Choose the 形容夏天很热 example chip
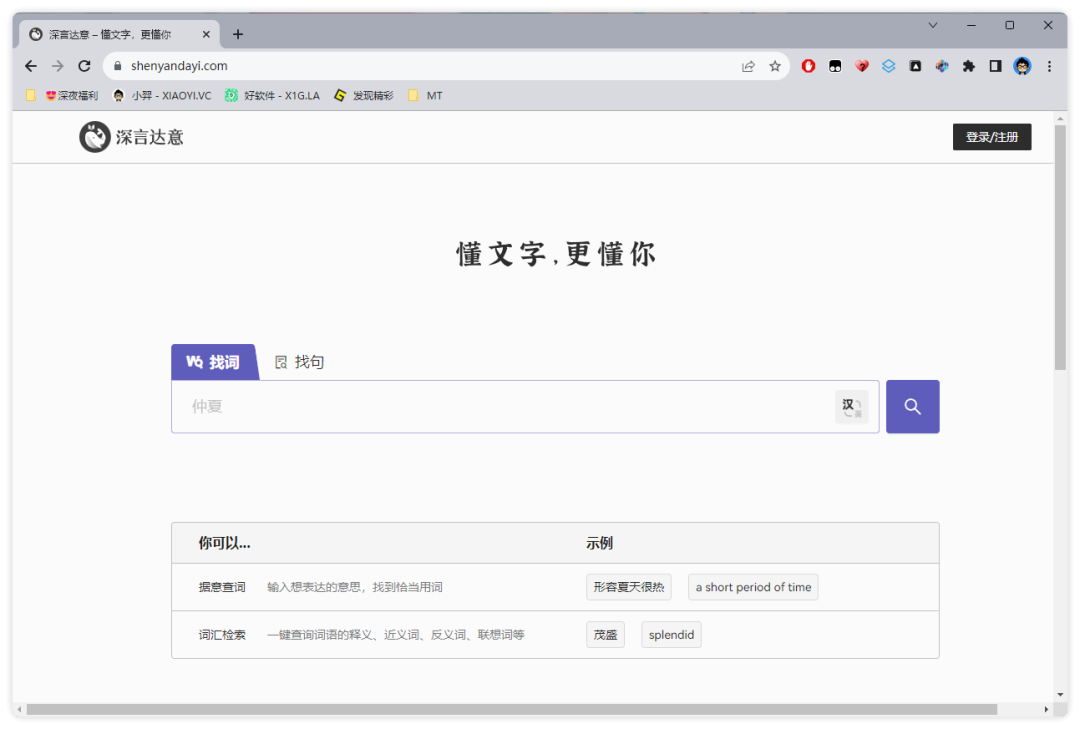1080x729 pixels. [x=628, y=587]
